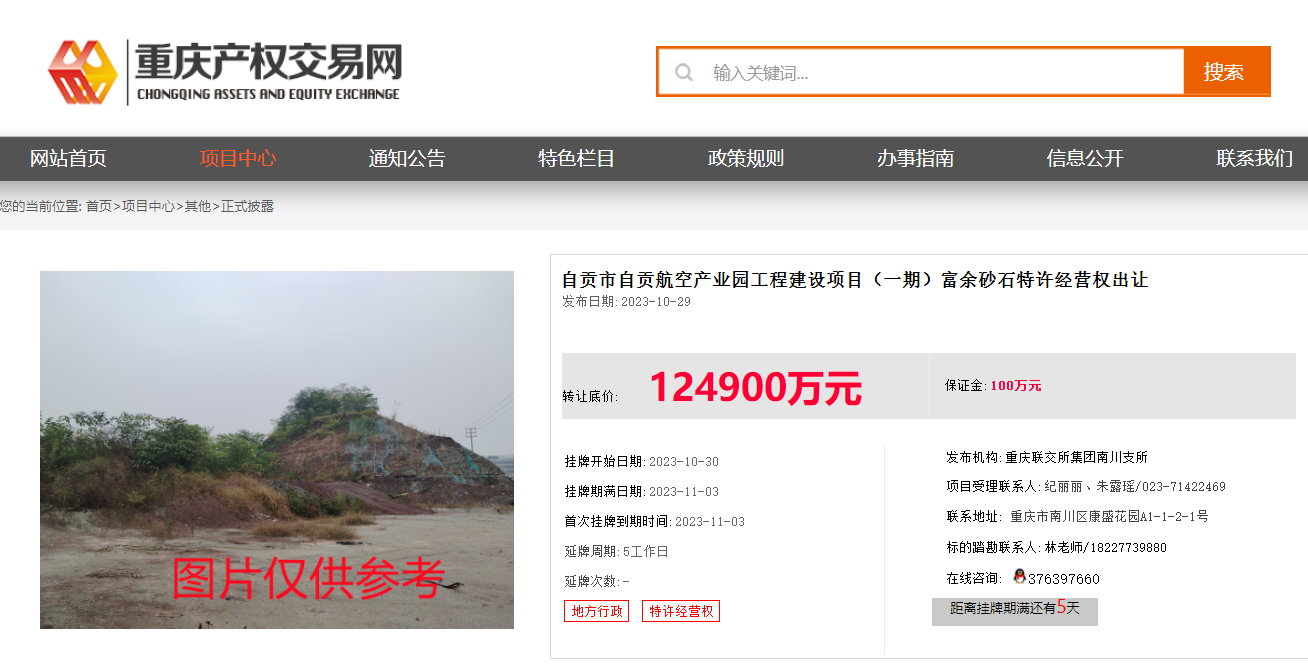1308x672 pixels.
Task: Click the 特许经营权 red tag
Action: 681,611
